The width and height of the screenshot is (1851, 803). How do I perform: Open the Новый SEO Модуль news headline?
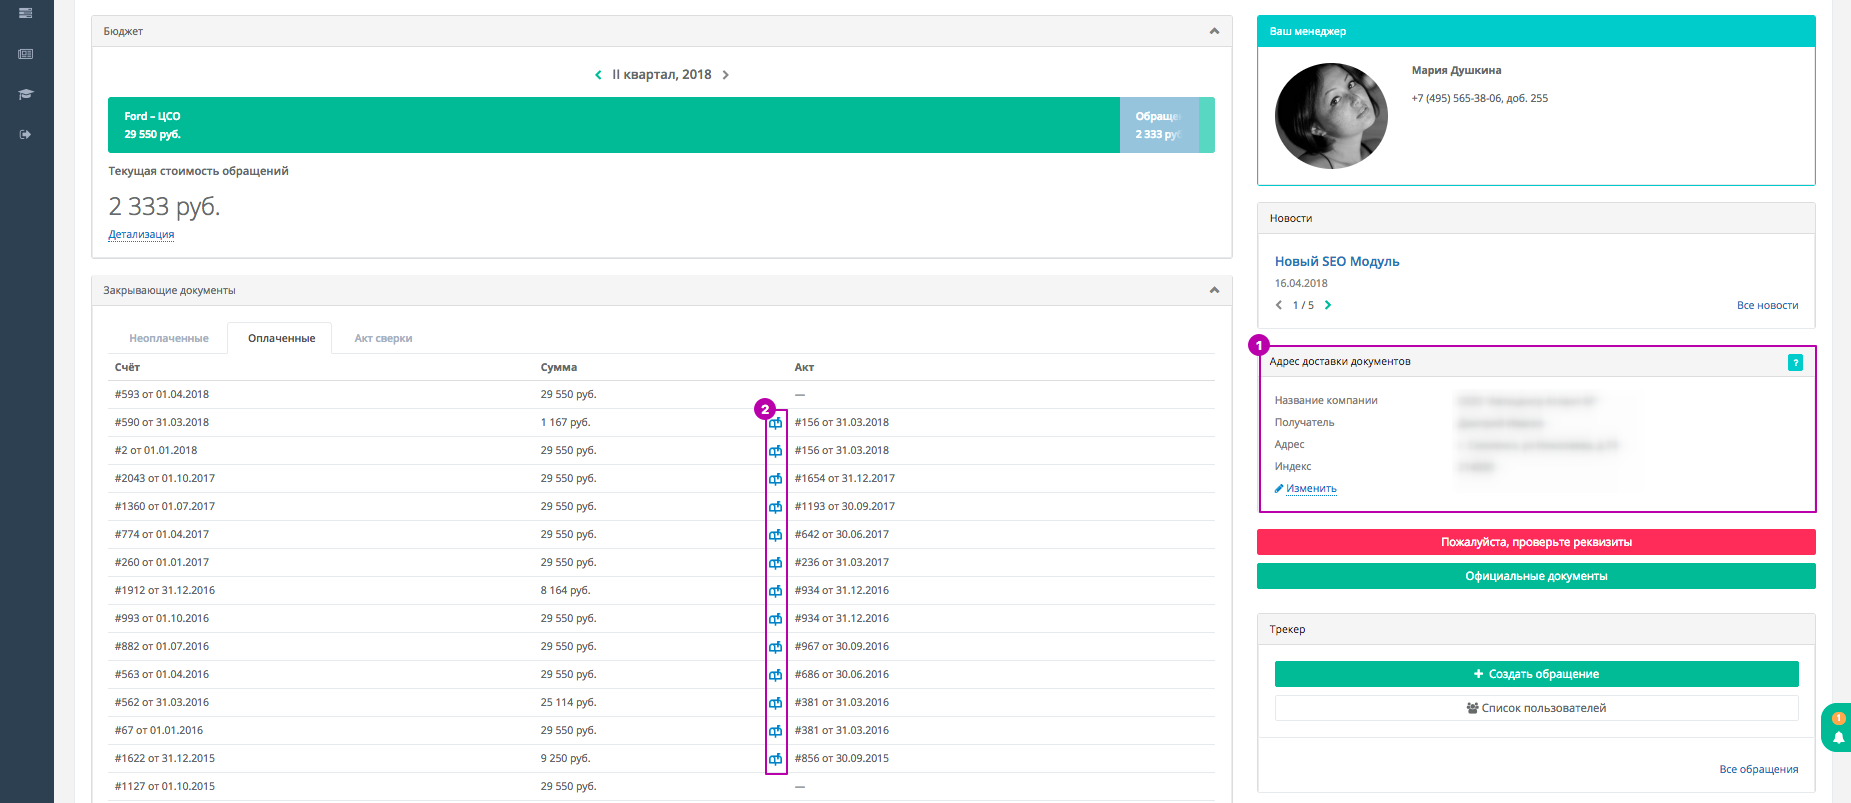1337,261
